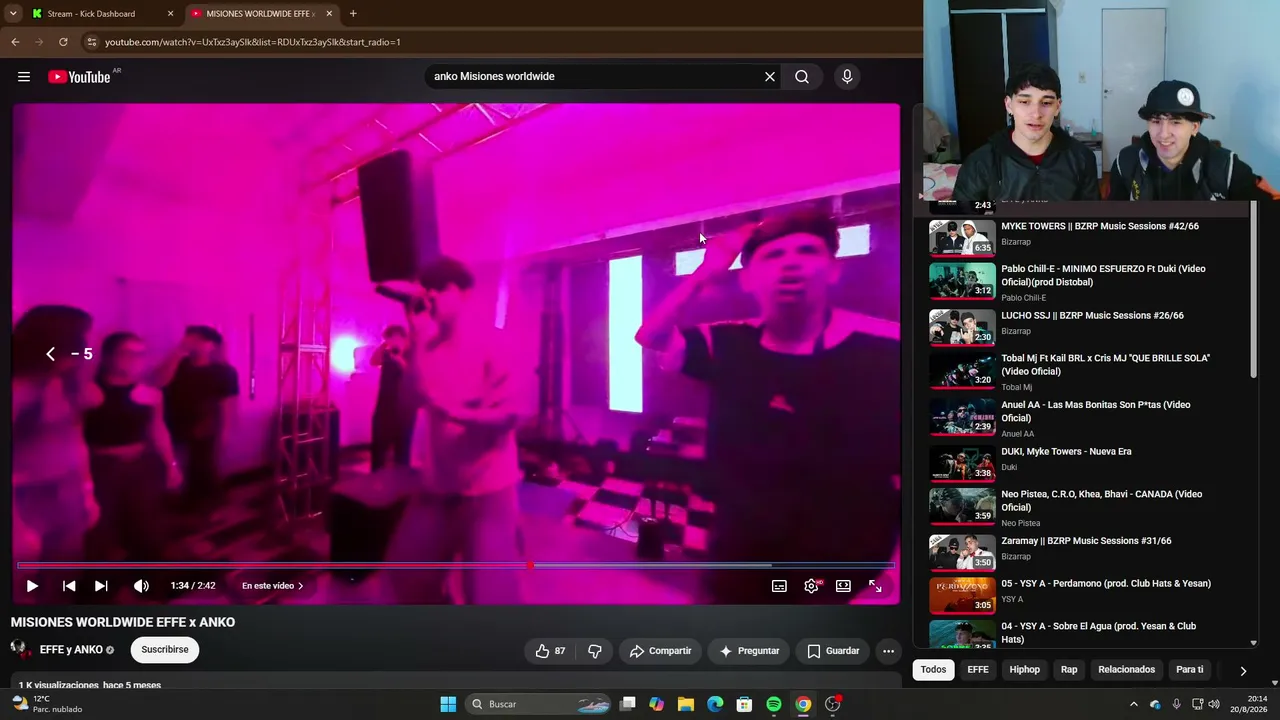Image resolution: width=1280 pixels, height=720 pixels.
Task: Mute the video player volume
Action: point(141,586)
